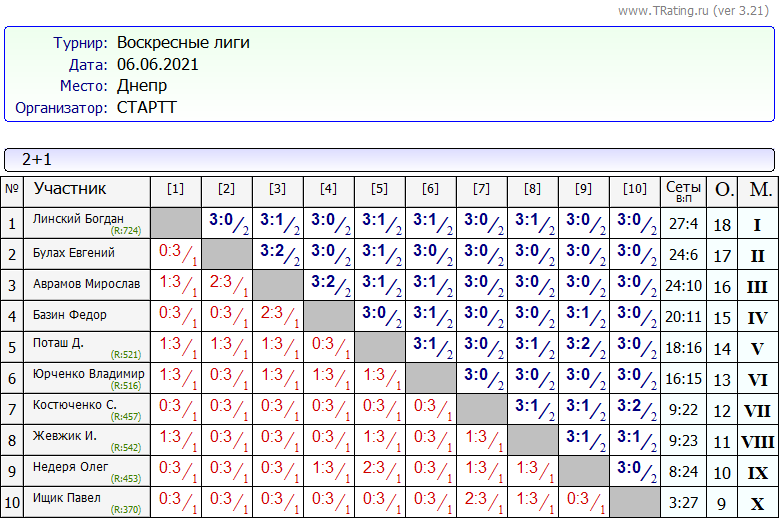Click the М. place column header
Image resolution: width=779 pixels, height=518 pixels.
tap(760, 190)
